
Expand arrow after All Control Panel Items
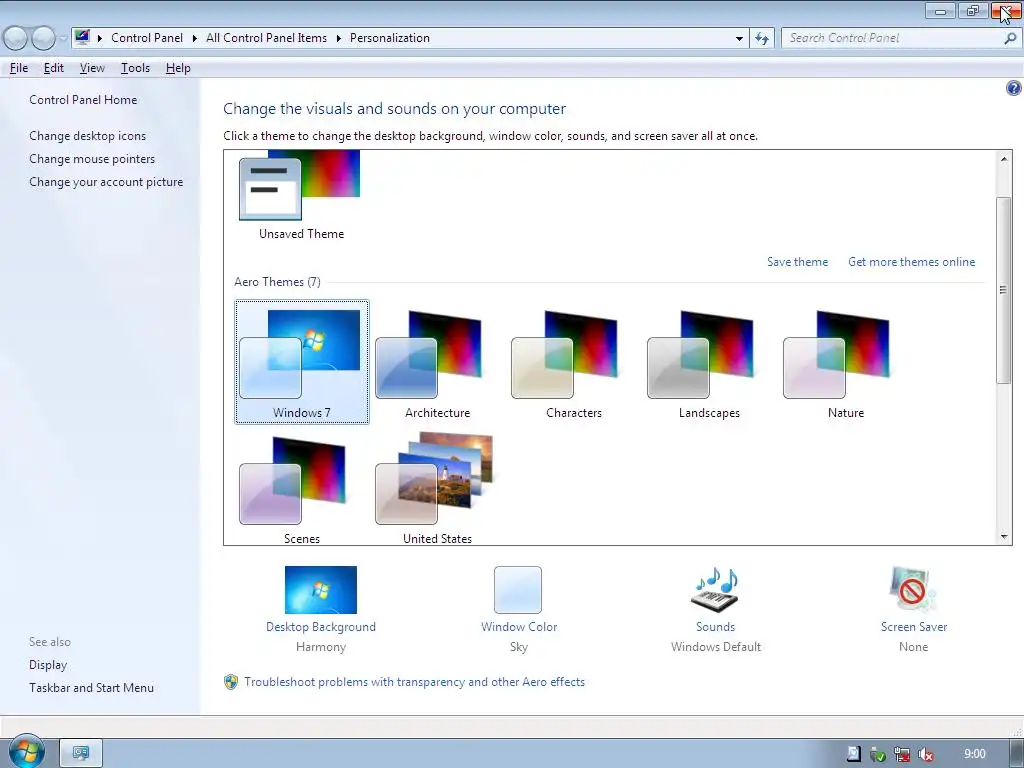point(338,39)
